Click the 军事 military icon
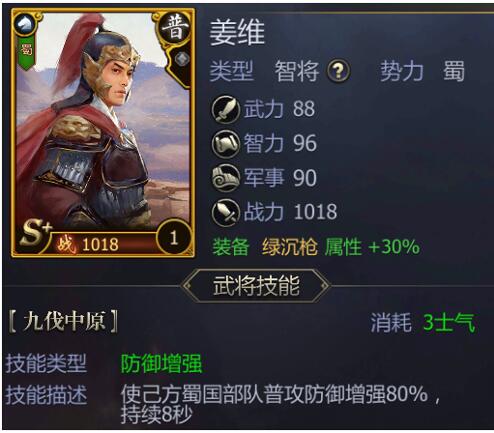 [226, 178]
